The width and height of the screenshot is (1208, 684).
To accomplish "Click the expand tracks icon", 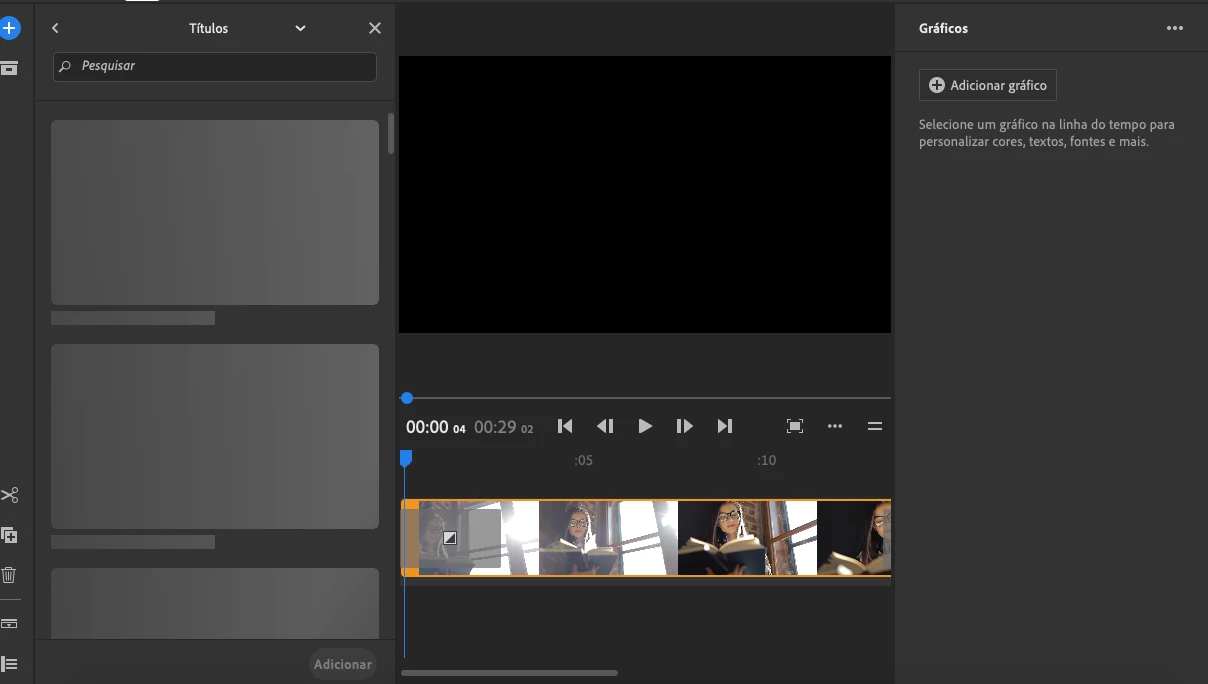I will tap(9, 623).
